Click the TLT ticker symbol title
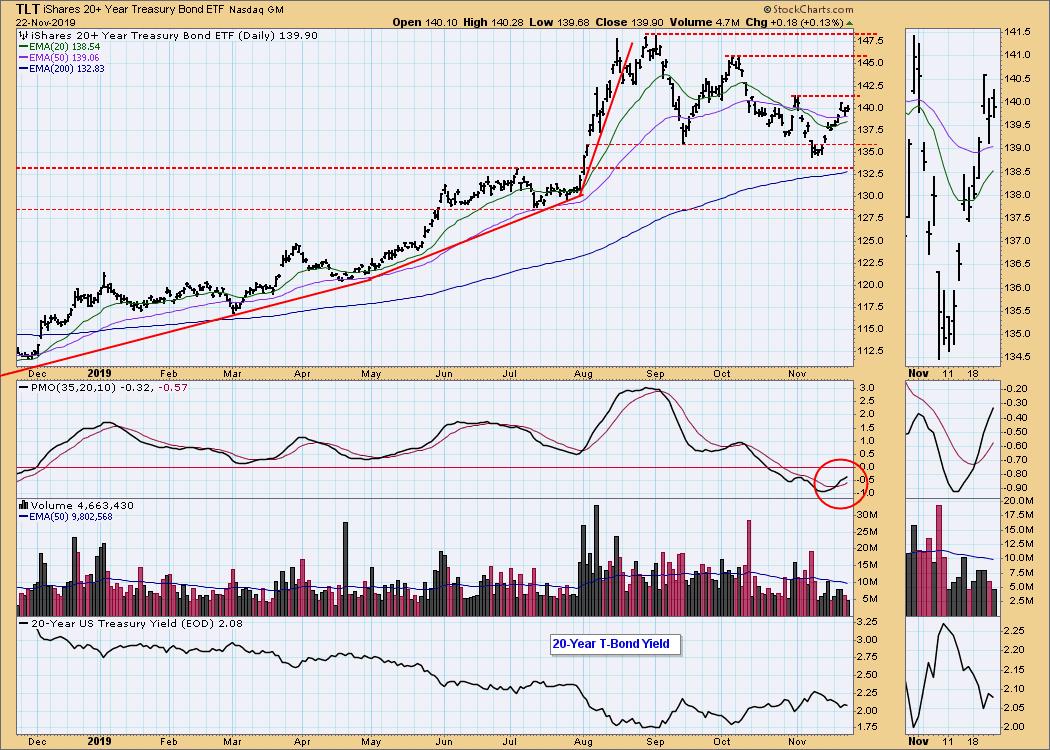 point(29,9)
